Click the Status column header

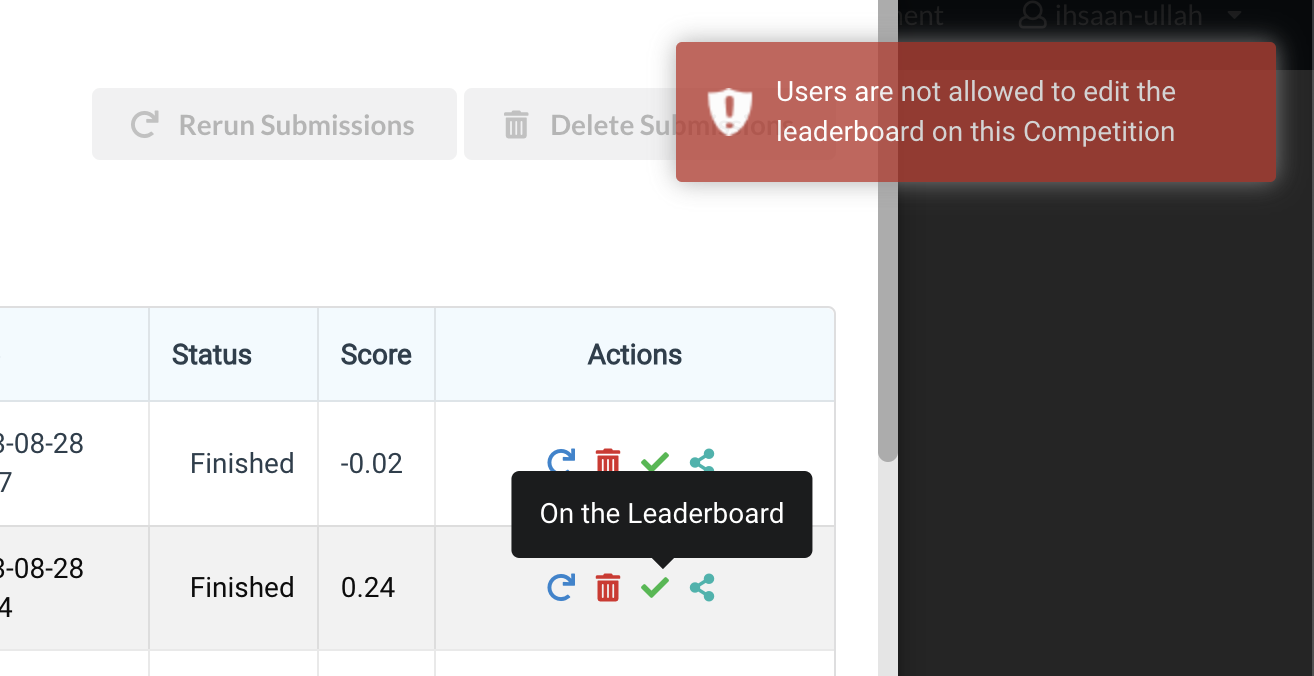point(210,354)
